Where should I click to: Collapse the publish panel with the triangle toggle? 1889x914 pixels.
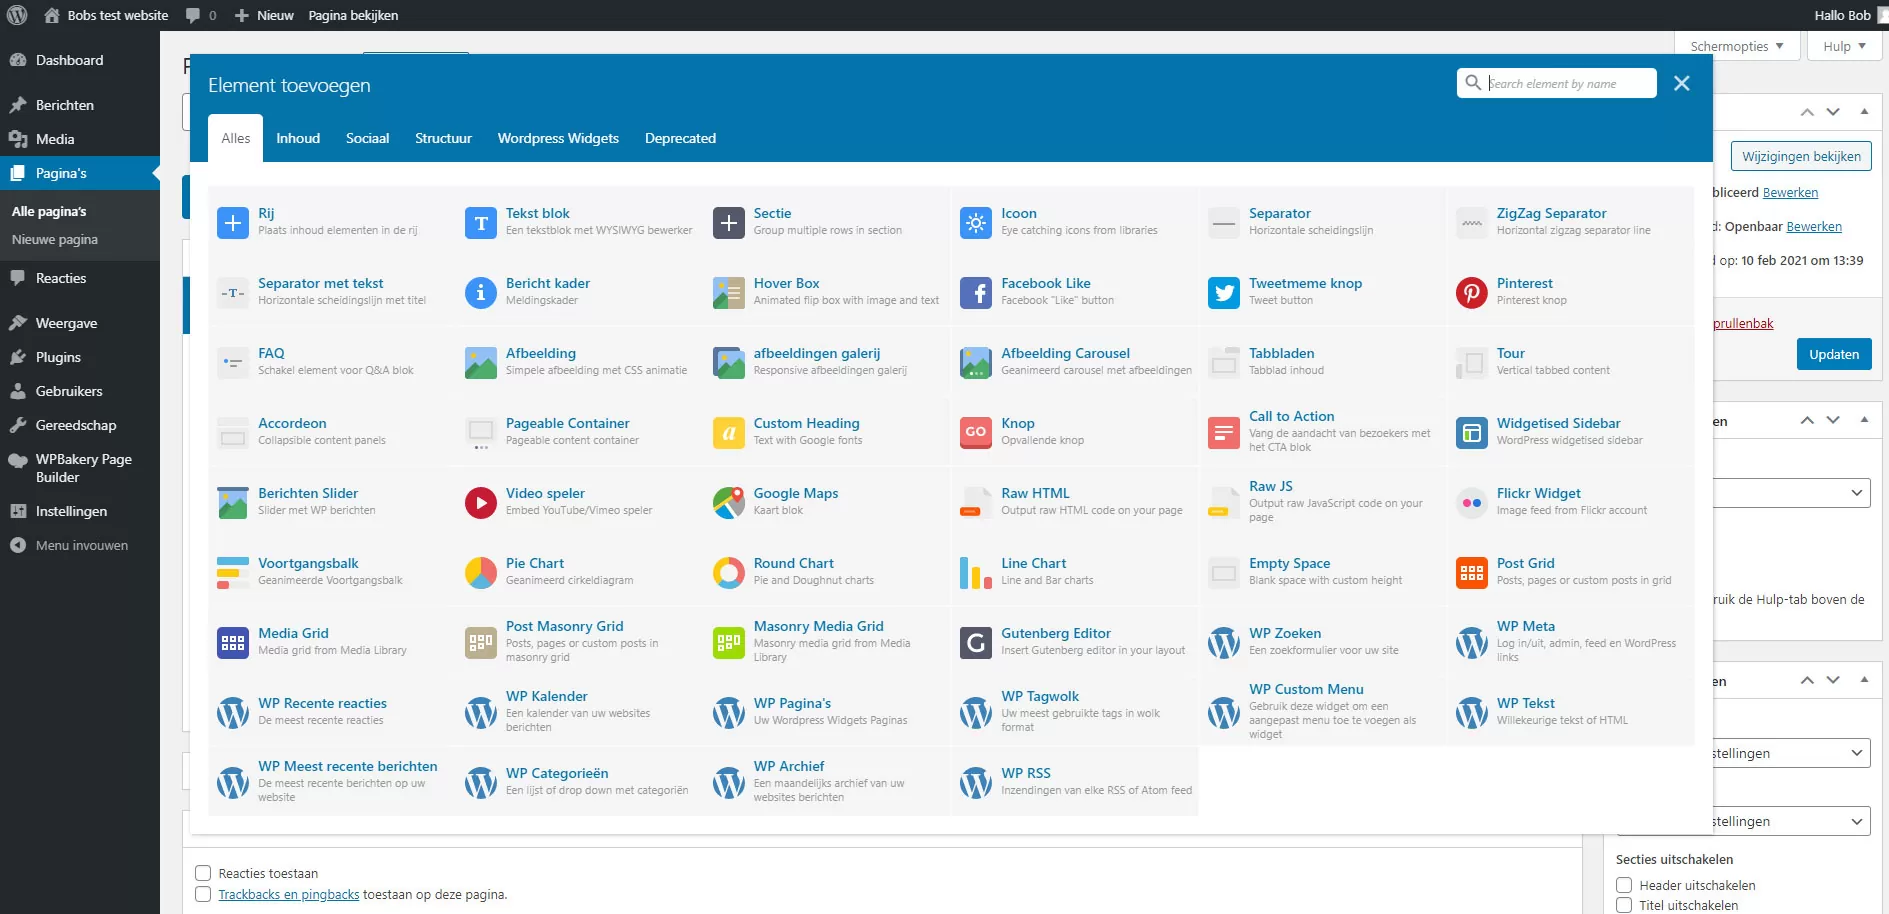(1864, 111)
